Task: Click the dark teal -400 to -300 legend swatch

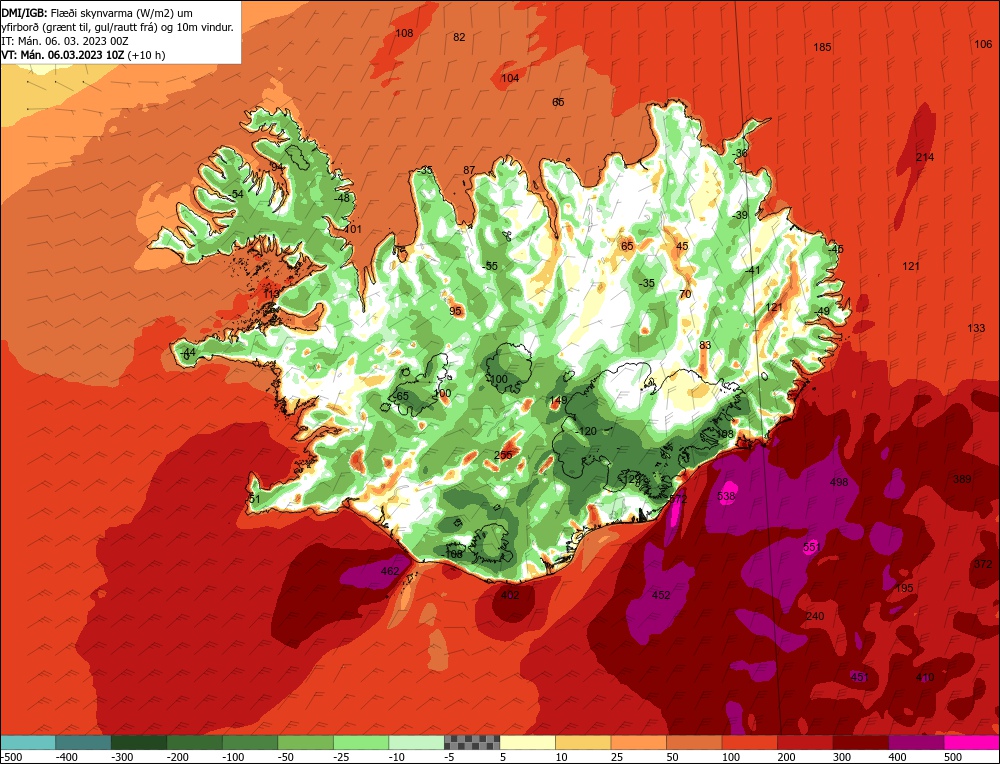Action: tap(84, 742)
